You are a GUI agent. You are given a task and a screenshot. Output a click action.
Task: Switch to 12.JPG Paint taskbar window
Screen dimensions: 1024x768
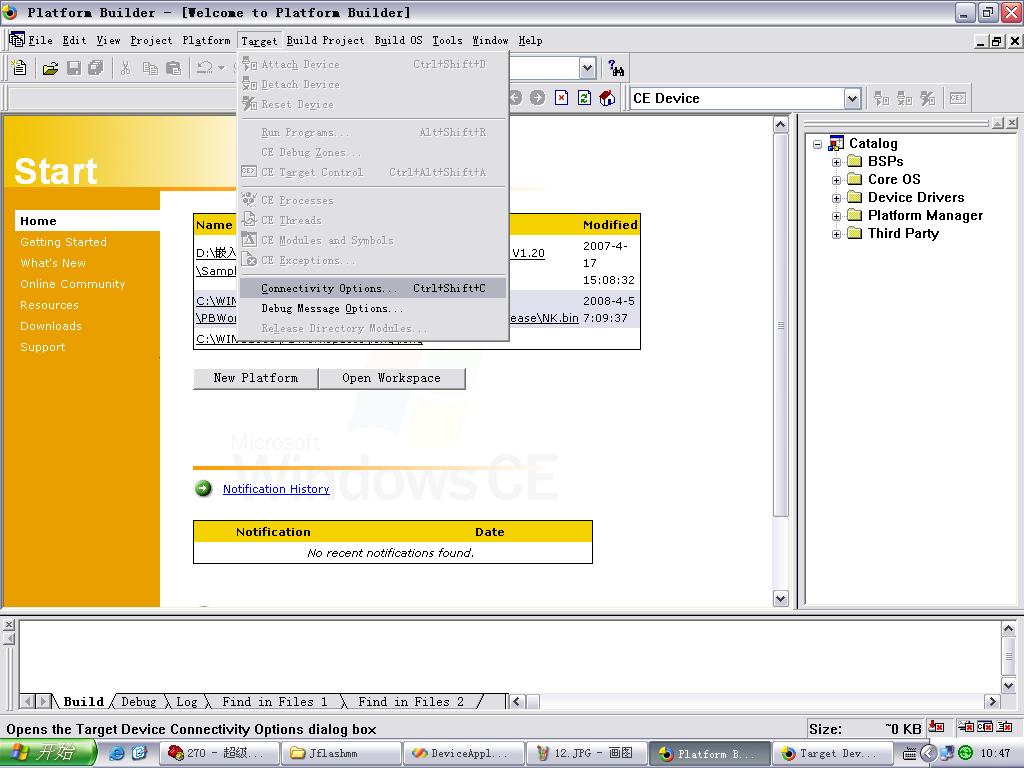[x=586, y=754]
